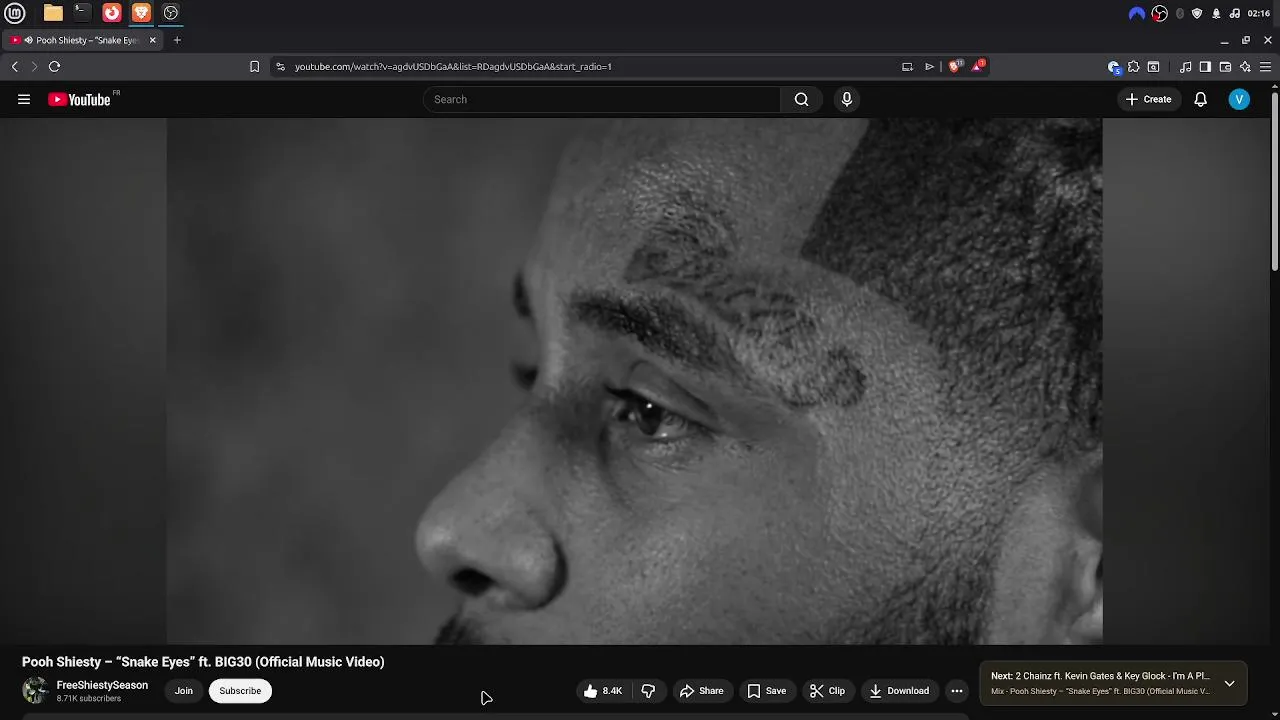The width and height of the screenshot is (1280, 720).
Task: Open the tray music note applet
Action: pyautogui.click(x=1234, y=13)
